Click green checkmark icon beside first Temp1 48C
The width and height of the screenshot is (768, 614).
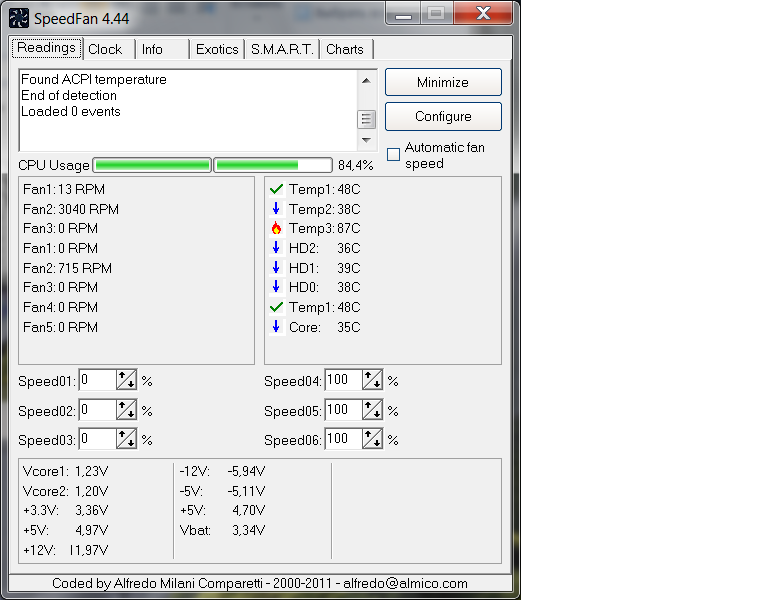276,189
